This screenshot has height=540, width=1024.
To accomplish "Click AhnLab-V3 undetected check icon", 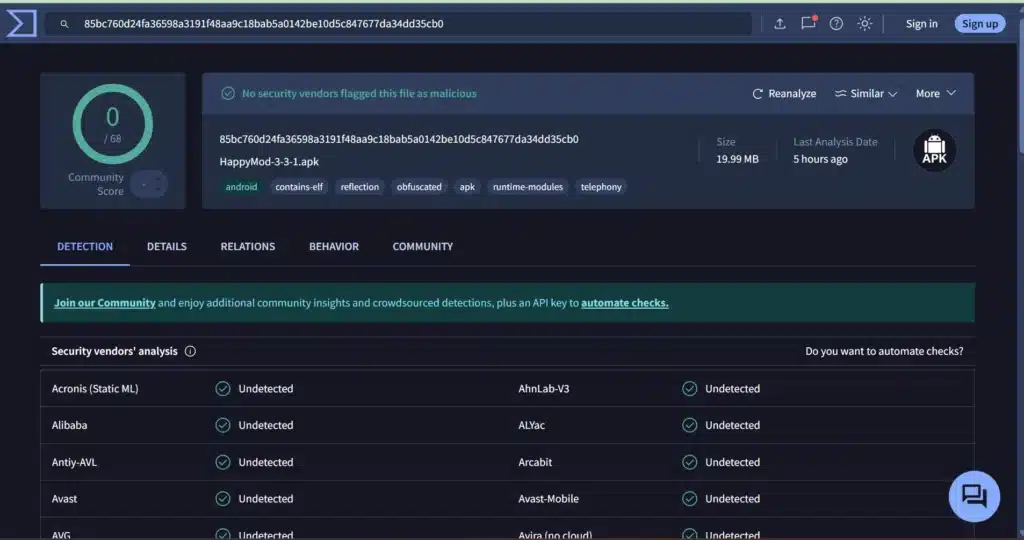I will point(690,389).
